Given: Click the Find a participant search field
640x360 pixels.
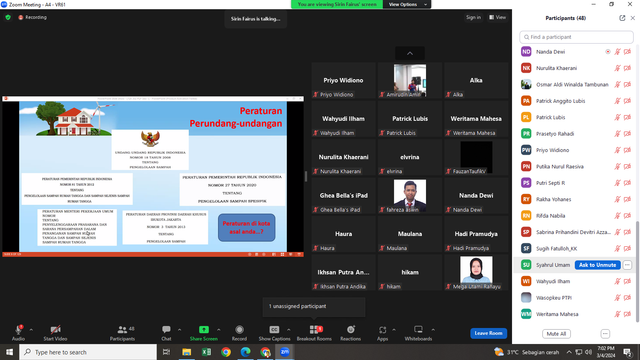Looking at the screenshot, I should [576, 37].
